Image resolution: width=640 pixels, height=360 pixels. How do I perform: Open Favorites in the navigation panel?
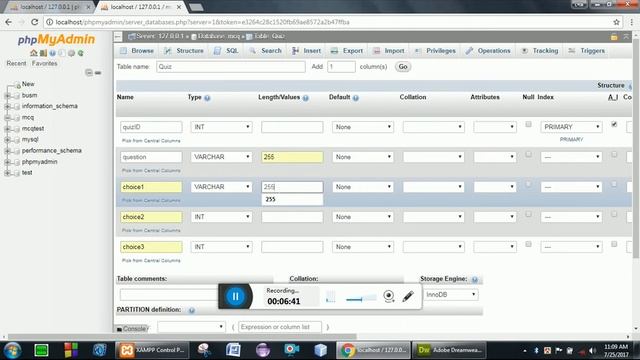click(44, 63)
